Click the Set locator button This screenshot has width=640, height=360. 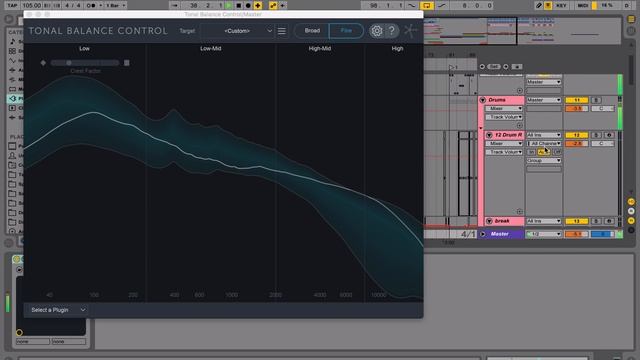tap(494, 67)
